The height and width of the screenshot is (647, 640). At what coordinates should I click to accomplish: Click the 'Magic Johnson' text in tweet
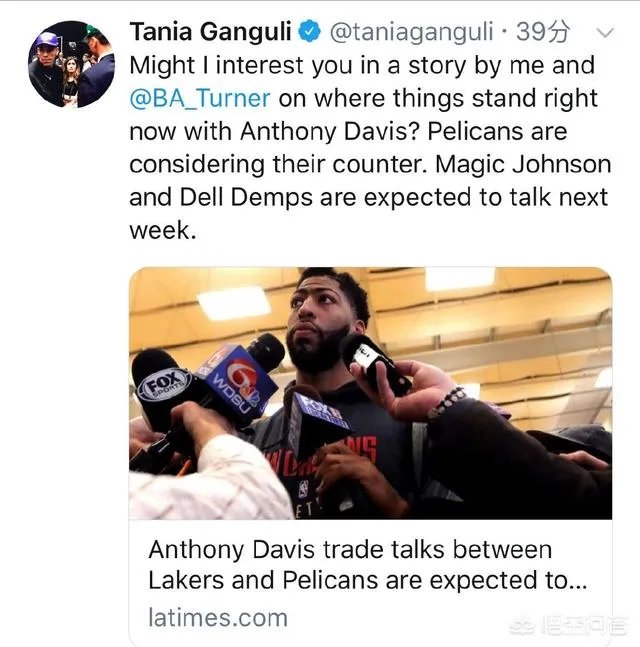523,164
